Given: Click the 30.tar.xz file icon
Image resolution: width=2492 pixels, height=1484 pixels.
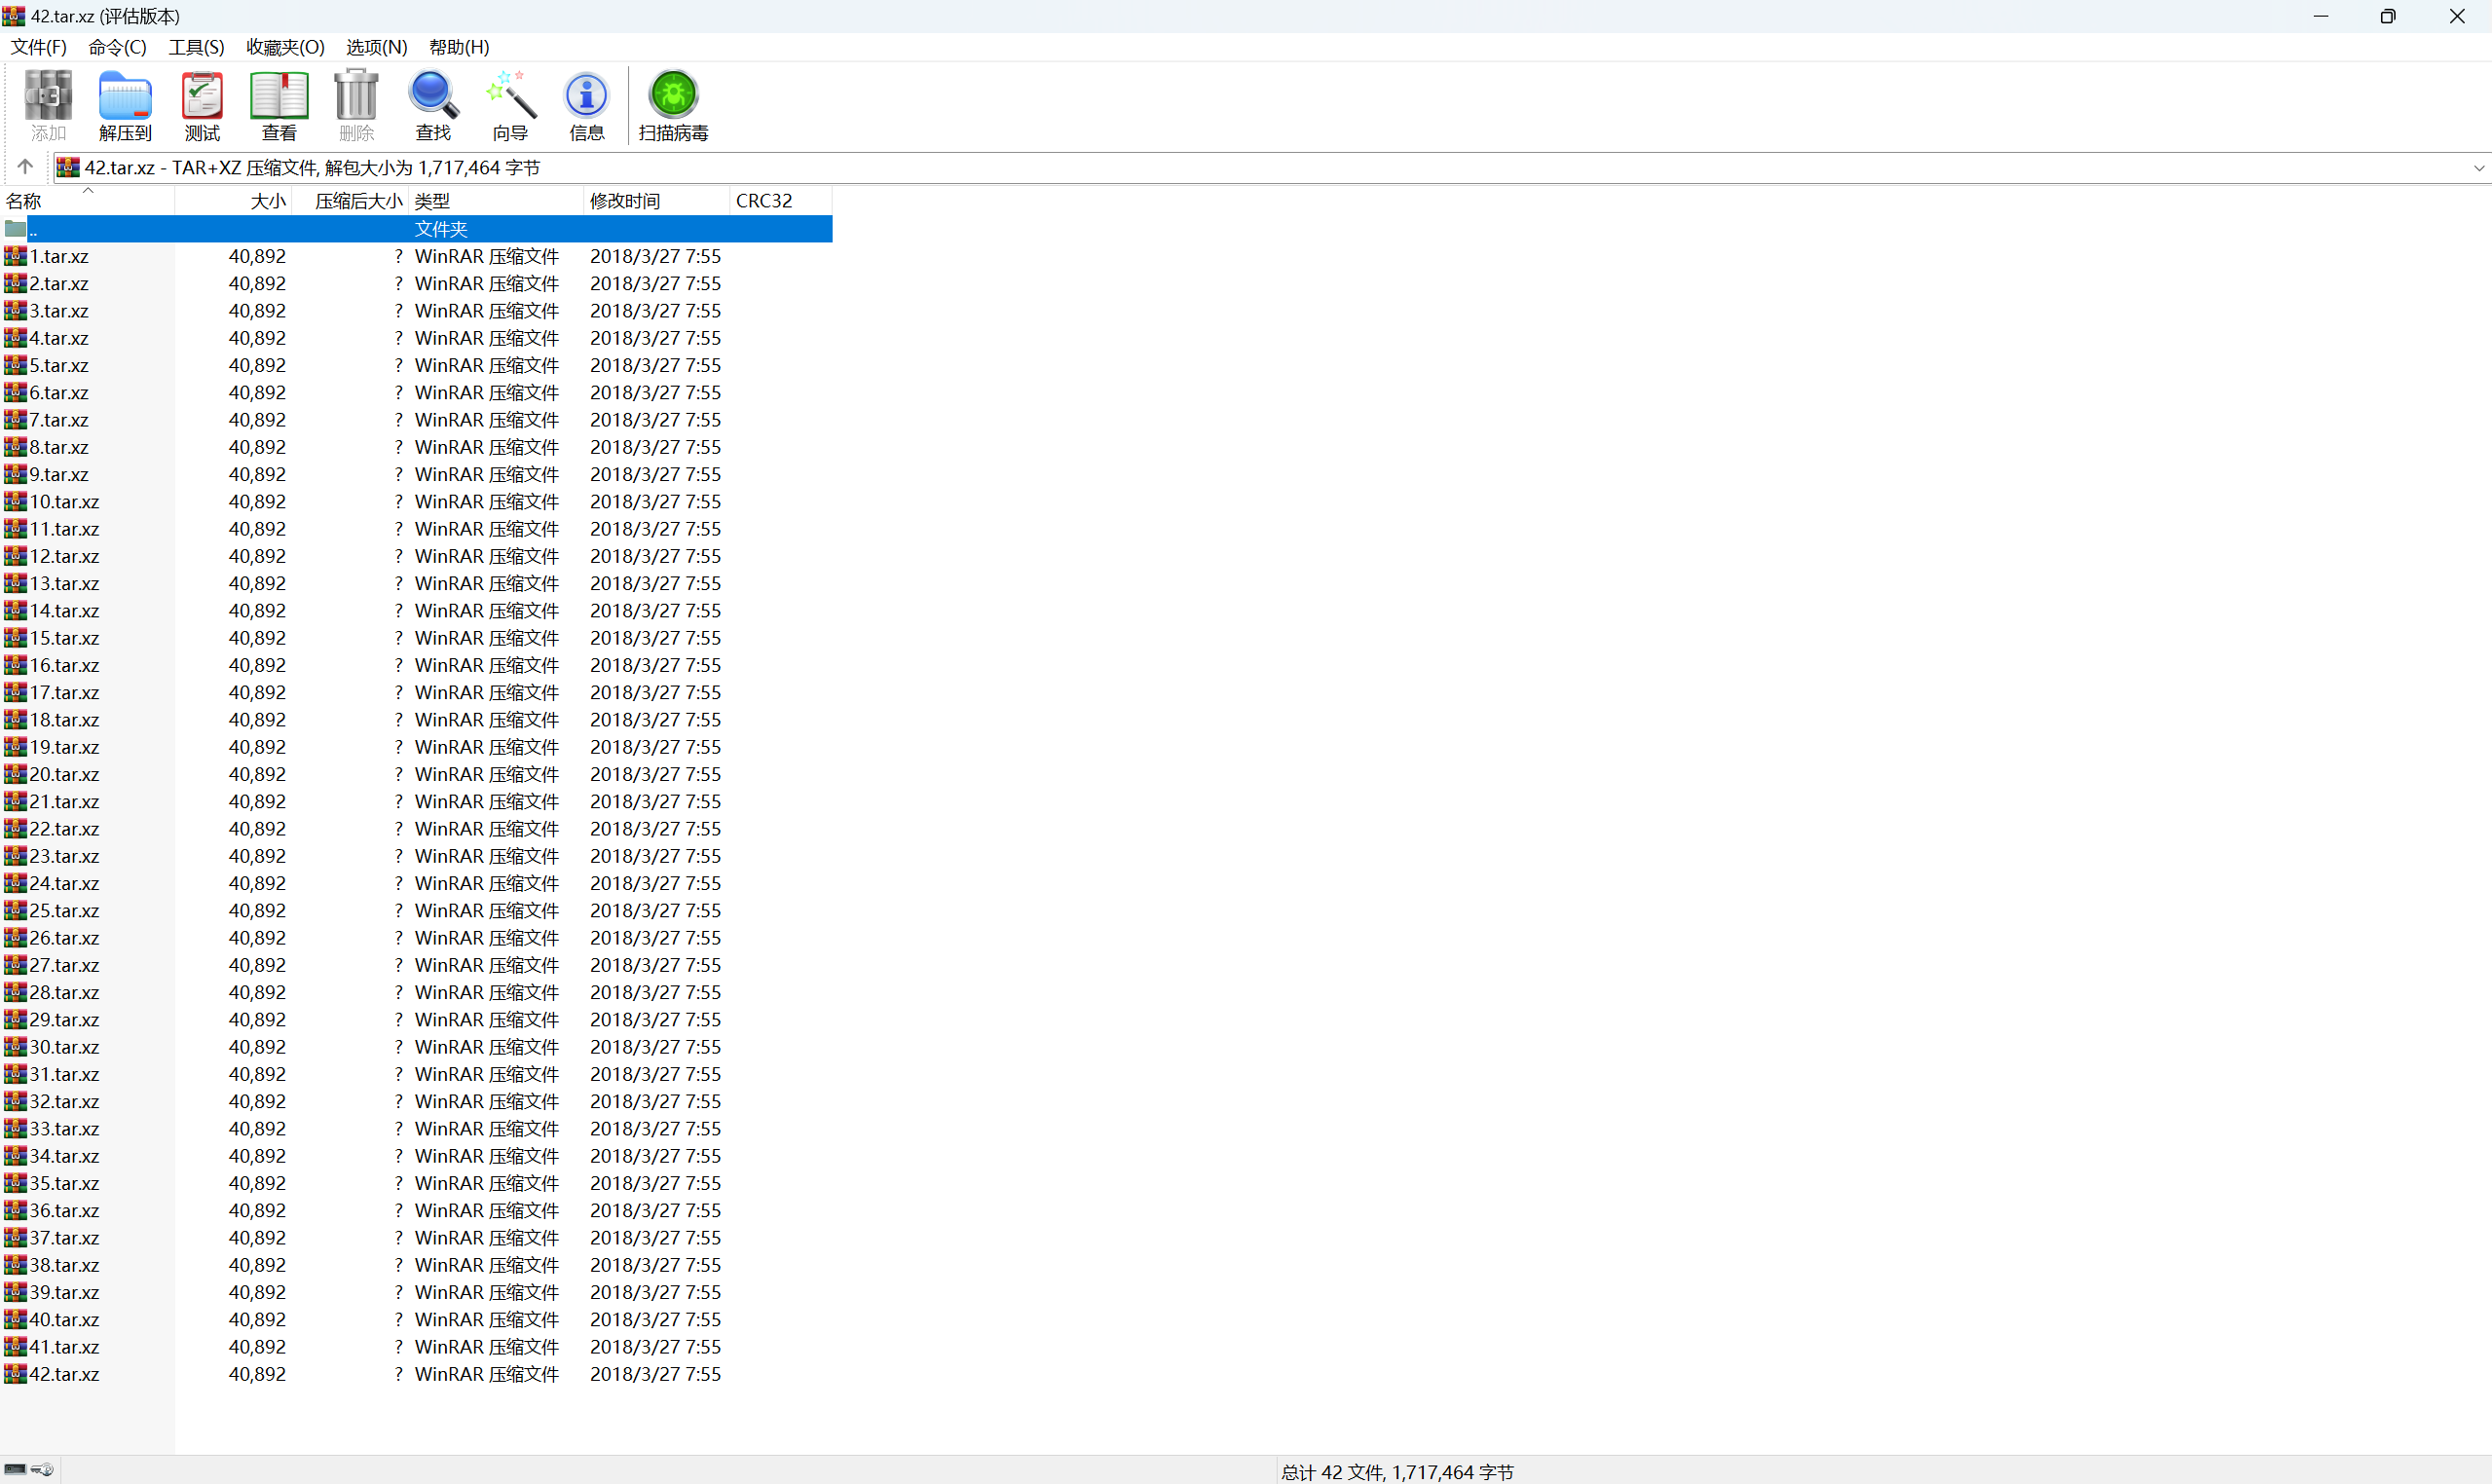Looking at the screenshot, I should point(15,1047).
